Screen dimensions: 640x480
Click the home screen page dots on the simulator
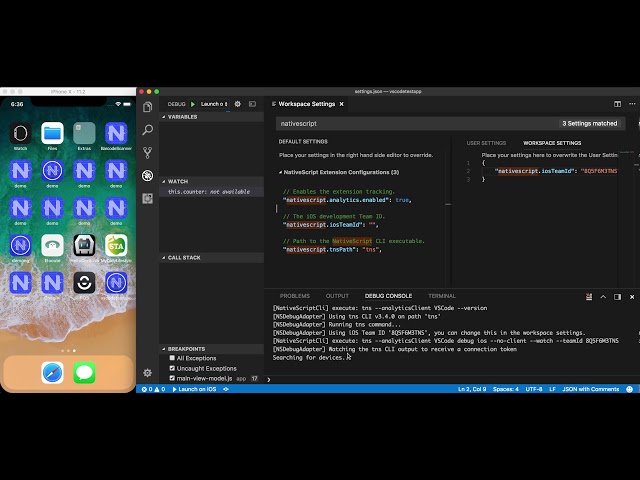(x=68, y=351)
